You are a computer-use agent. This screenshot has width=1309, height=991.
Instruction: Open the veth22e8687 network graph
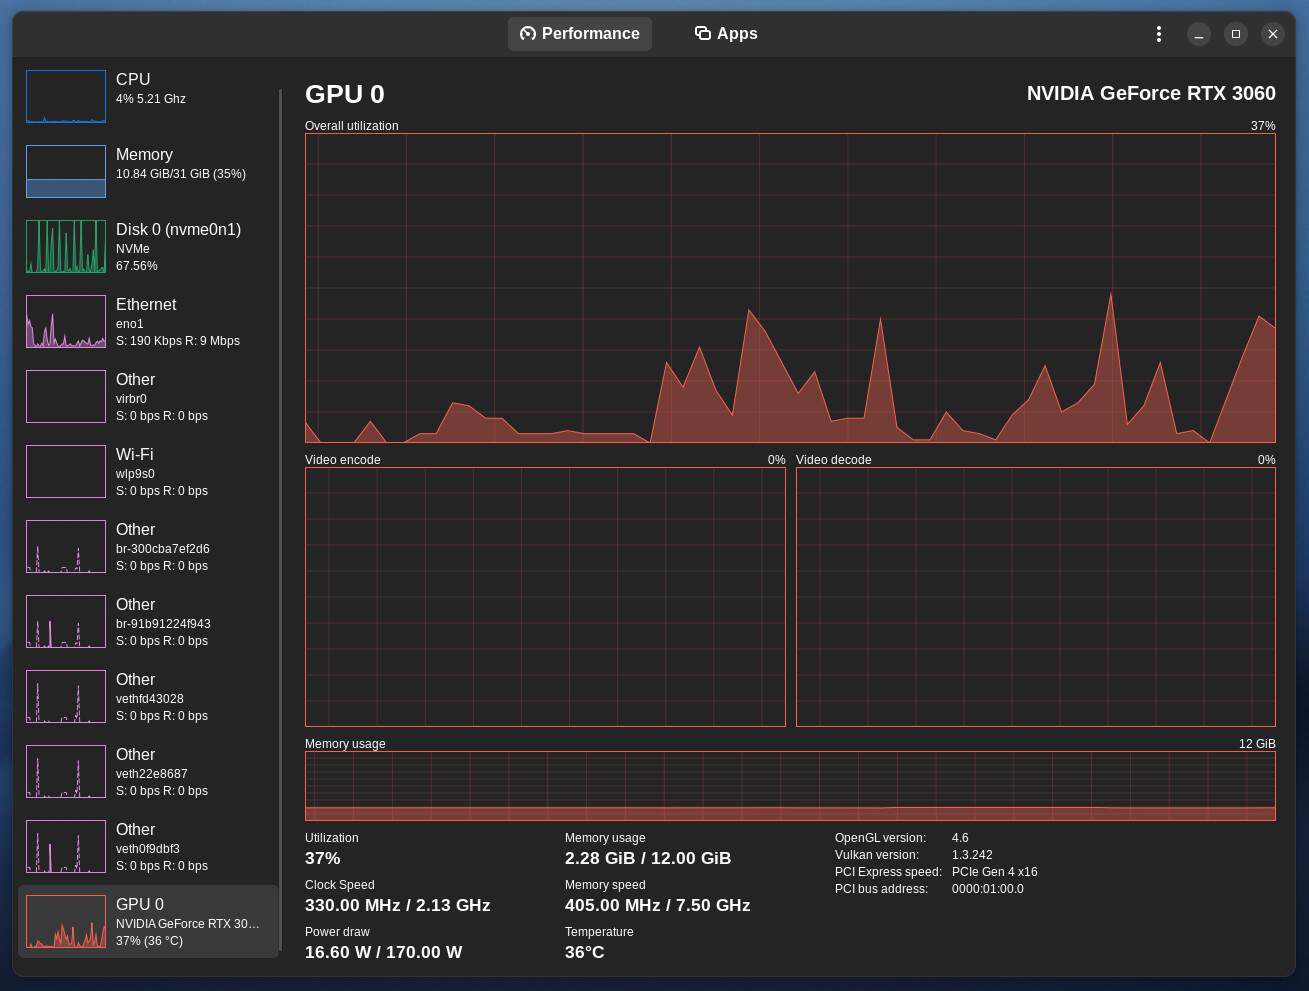[x=65, y=771]
